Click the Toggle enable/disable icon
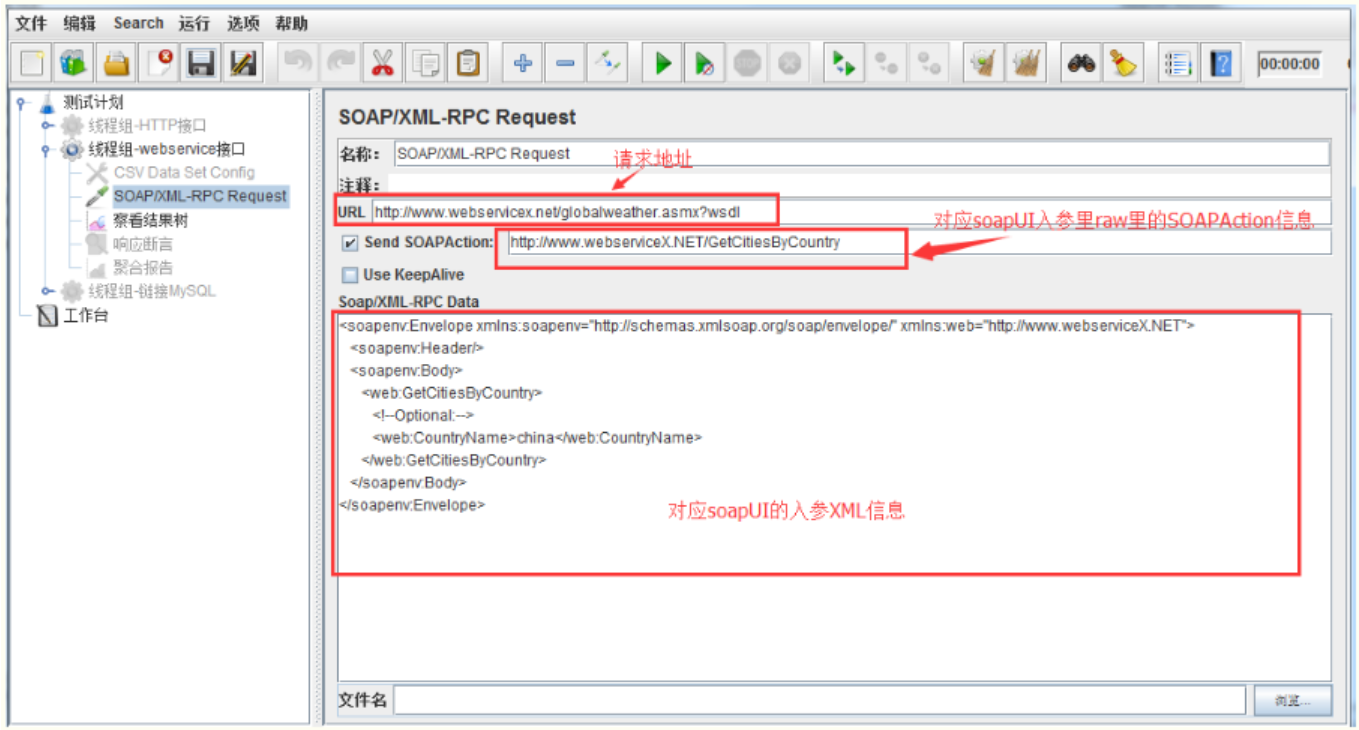Image resolution: width=1359 pixels, height=730 pixels. 607,64
